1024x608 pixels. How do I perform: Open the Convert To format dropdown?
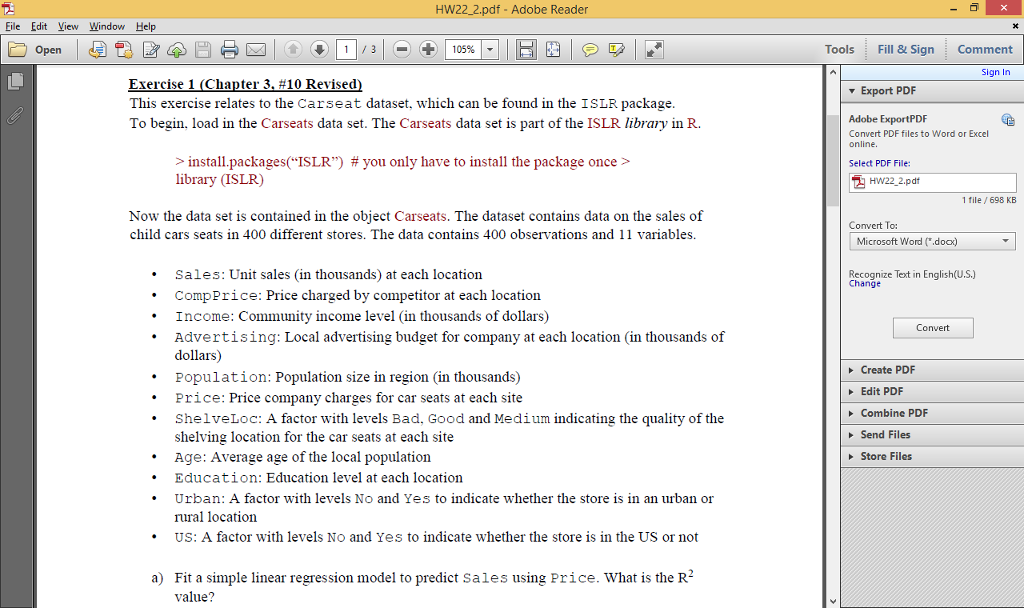[x=932, y=241]
